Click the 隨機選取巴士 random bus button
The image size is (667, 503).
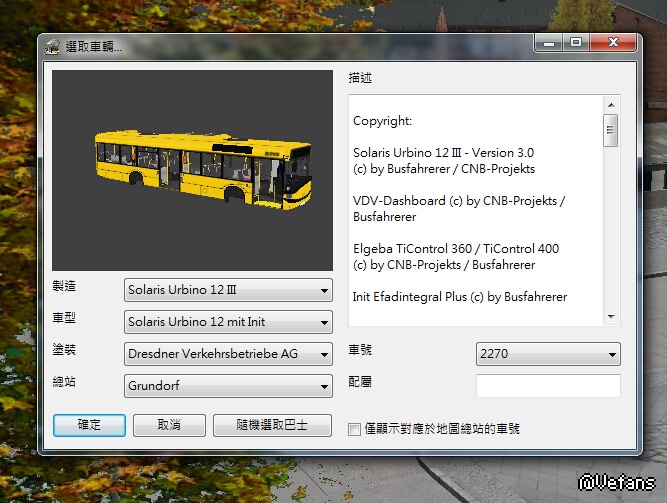pos(272,425)
